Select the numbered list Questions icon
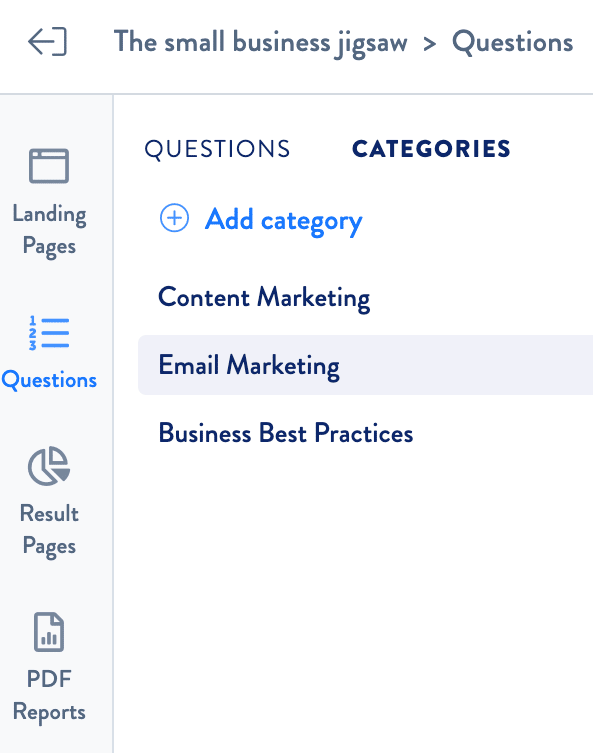 coord(49,333)
